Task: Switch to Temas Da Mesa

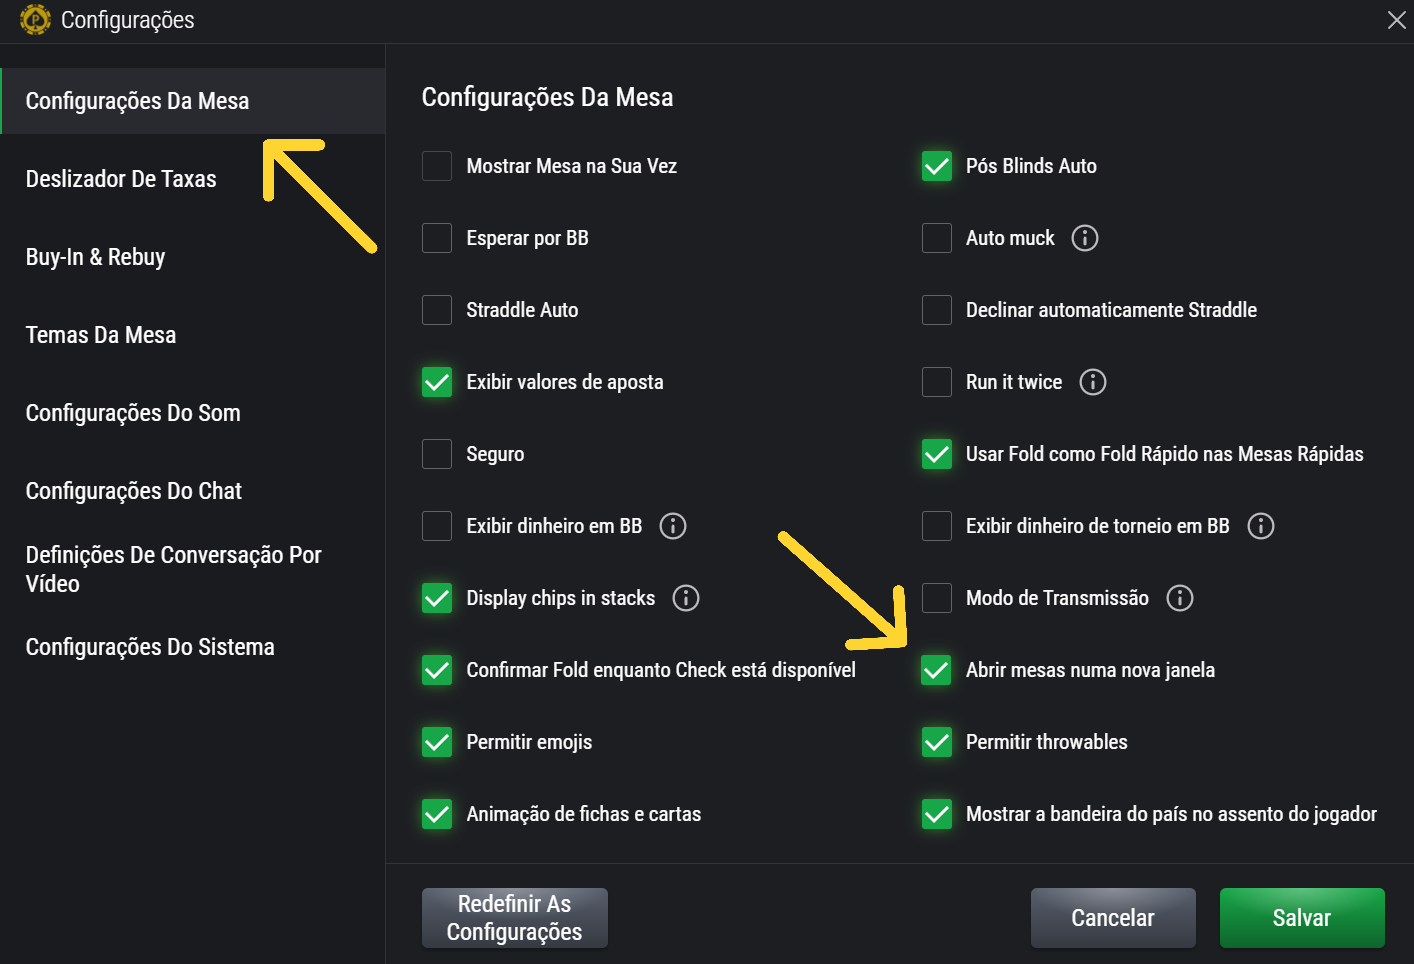Action: [x=101, y=335]
